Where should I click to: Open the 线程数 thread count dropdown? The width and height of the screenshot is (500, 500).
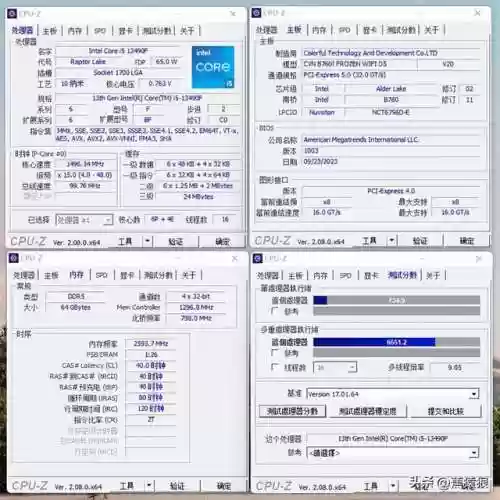pyautogui.click(x=335, y=367)
